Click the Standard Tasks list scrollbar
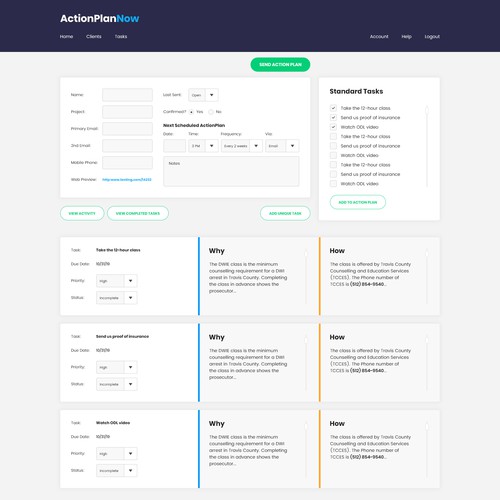This screenshot has height=500, width=500. point(427,146)
